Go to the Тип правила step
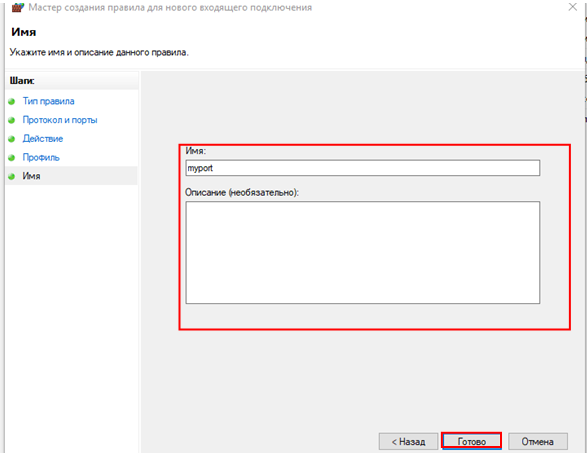Image resolution: width=588 pixels, height=453 pixels. coord(48,101)
